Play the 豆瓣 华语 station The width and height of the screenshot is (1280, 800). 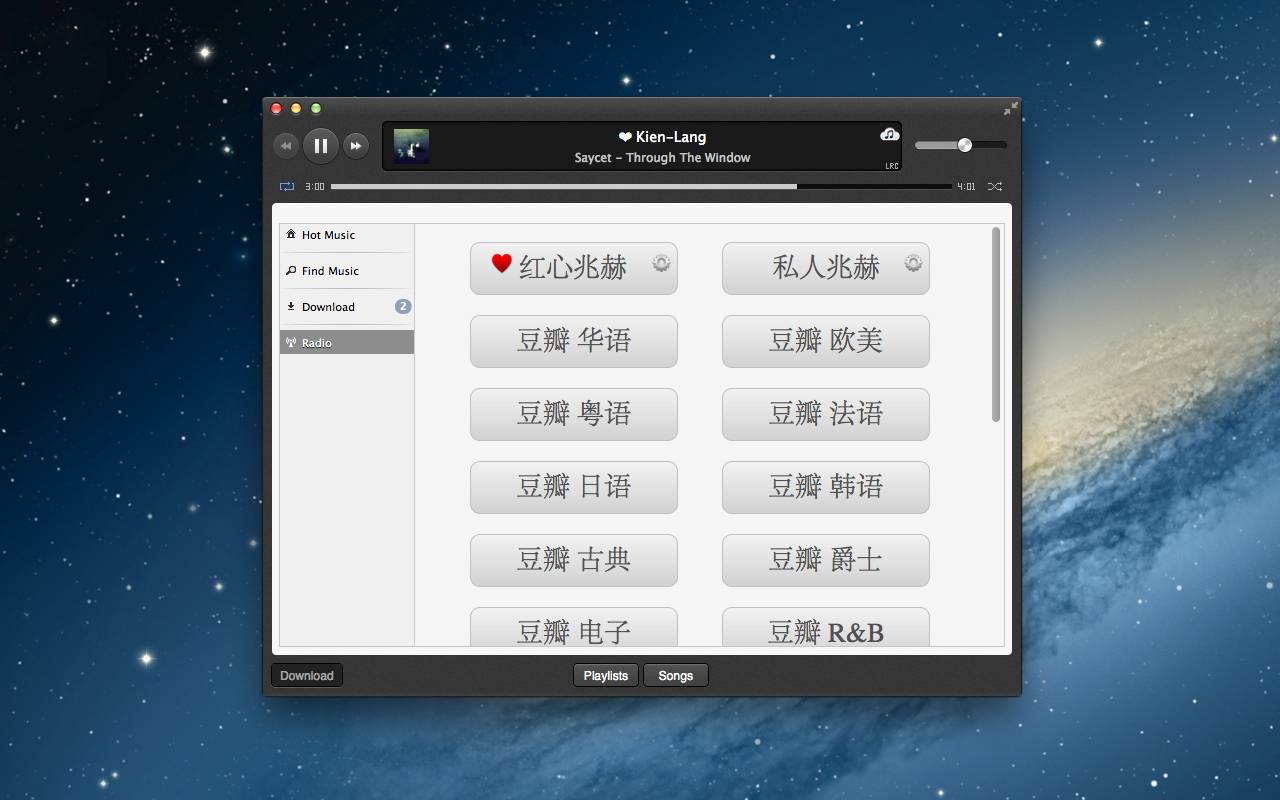[x=574, y=341]
